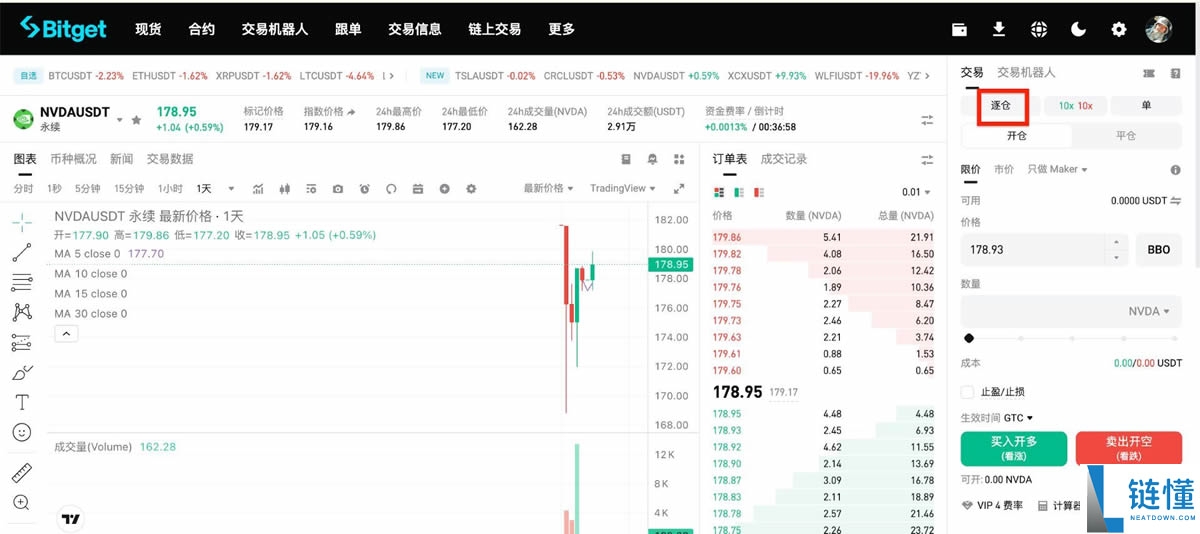Open the NVDA quantity unit dropdown
Viewport: 1200px width, 534px height.
click(1149, 311)
